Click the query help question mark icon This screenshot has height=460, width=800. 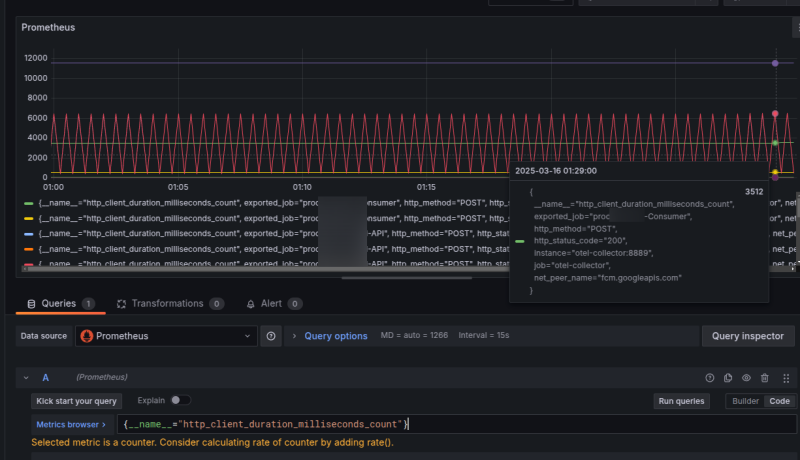tap(710, 378)
